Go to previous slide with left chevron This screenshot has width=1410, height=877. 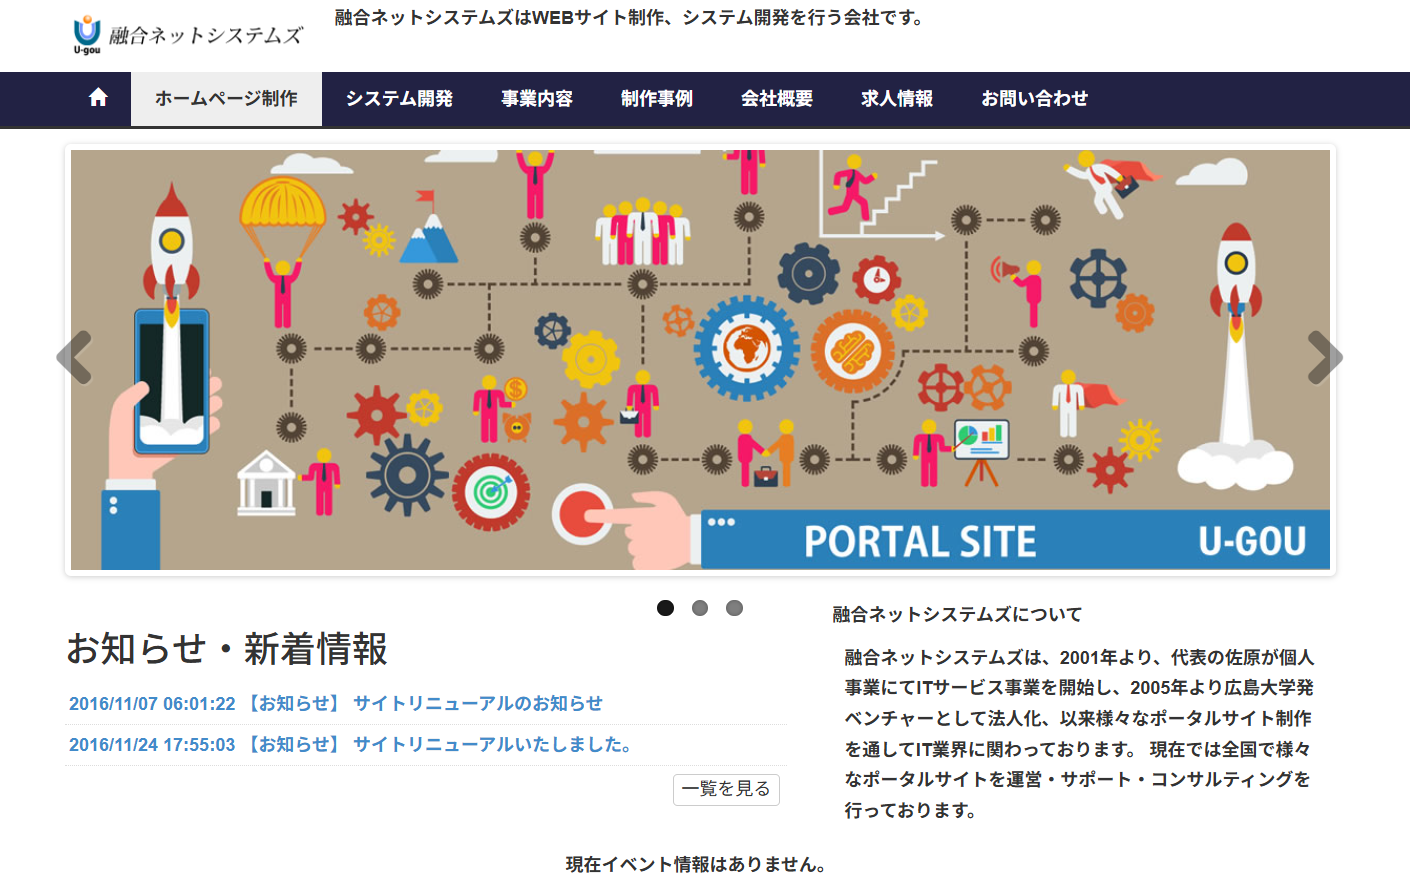75,358
